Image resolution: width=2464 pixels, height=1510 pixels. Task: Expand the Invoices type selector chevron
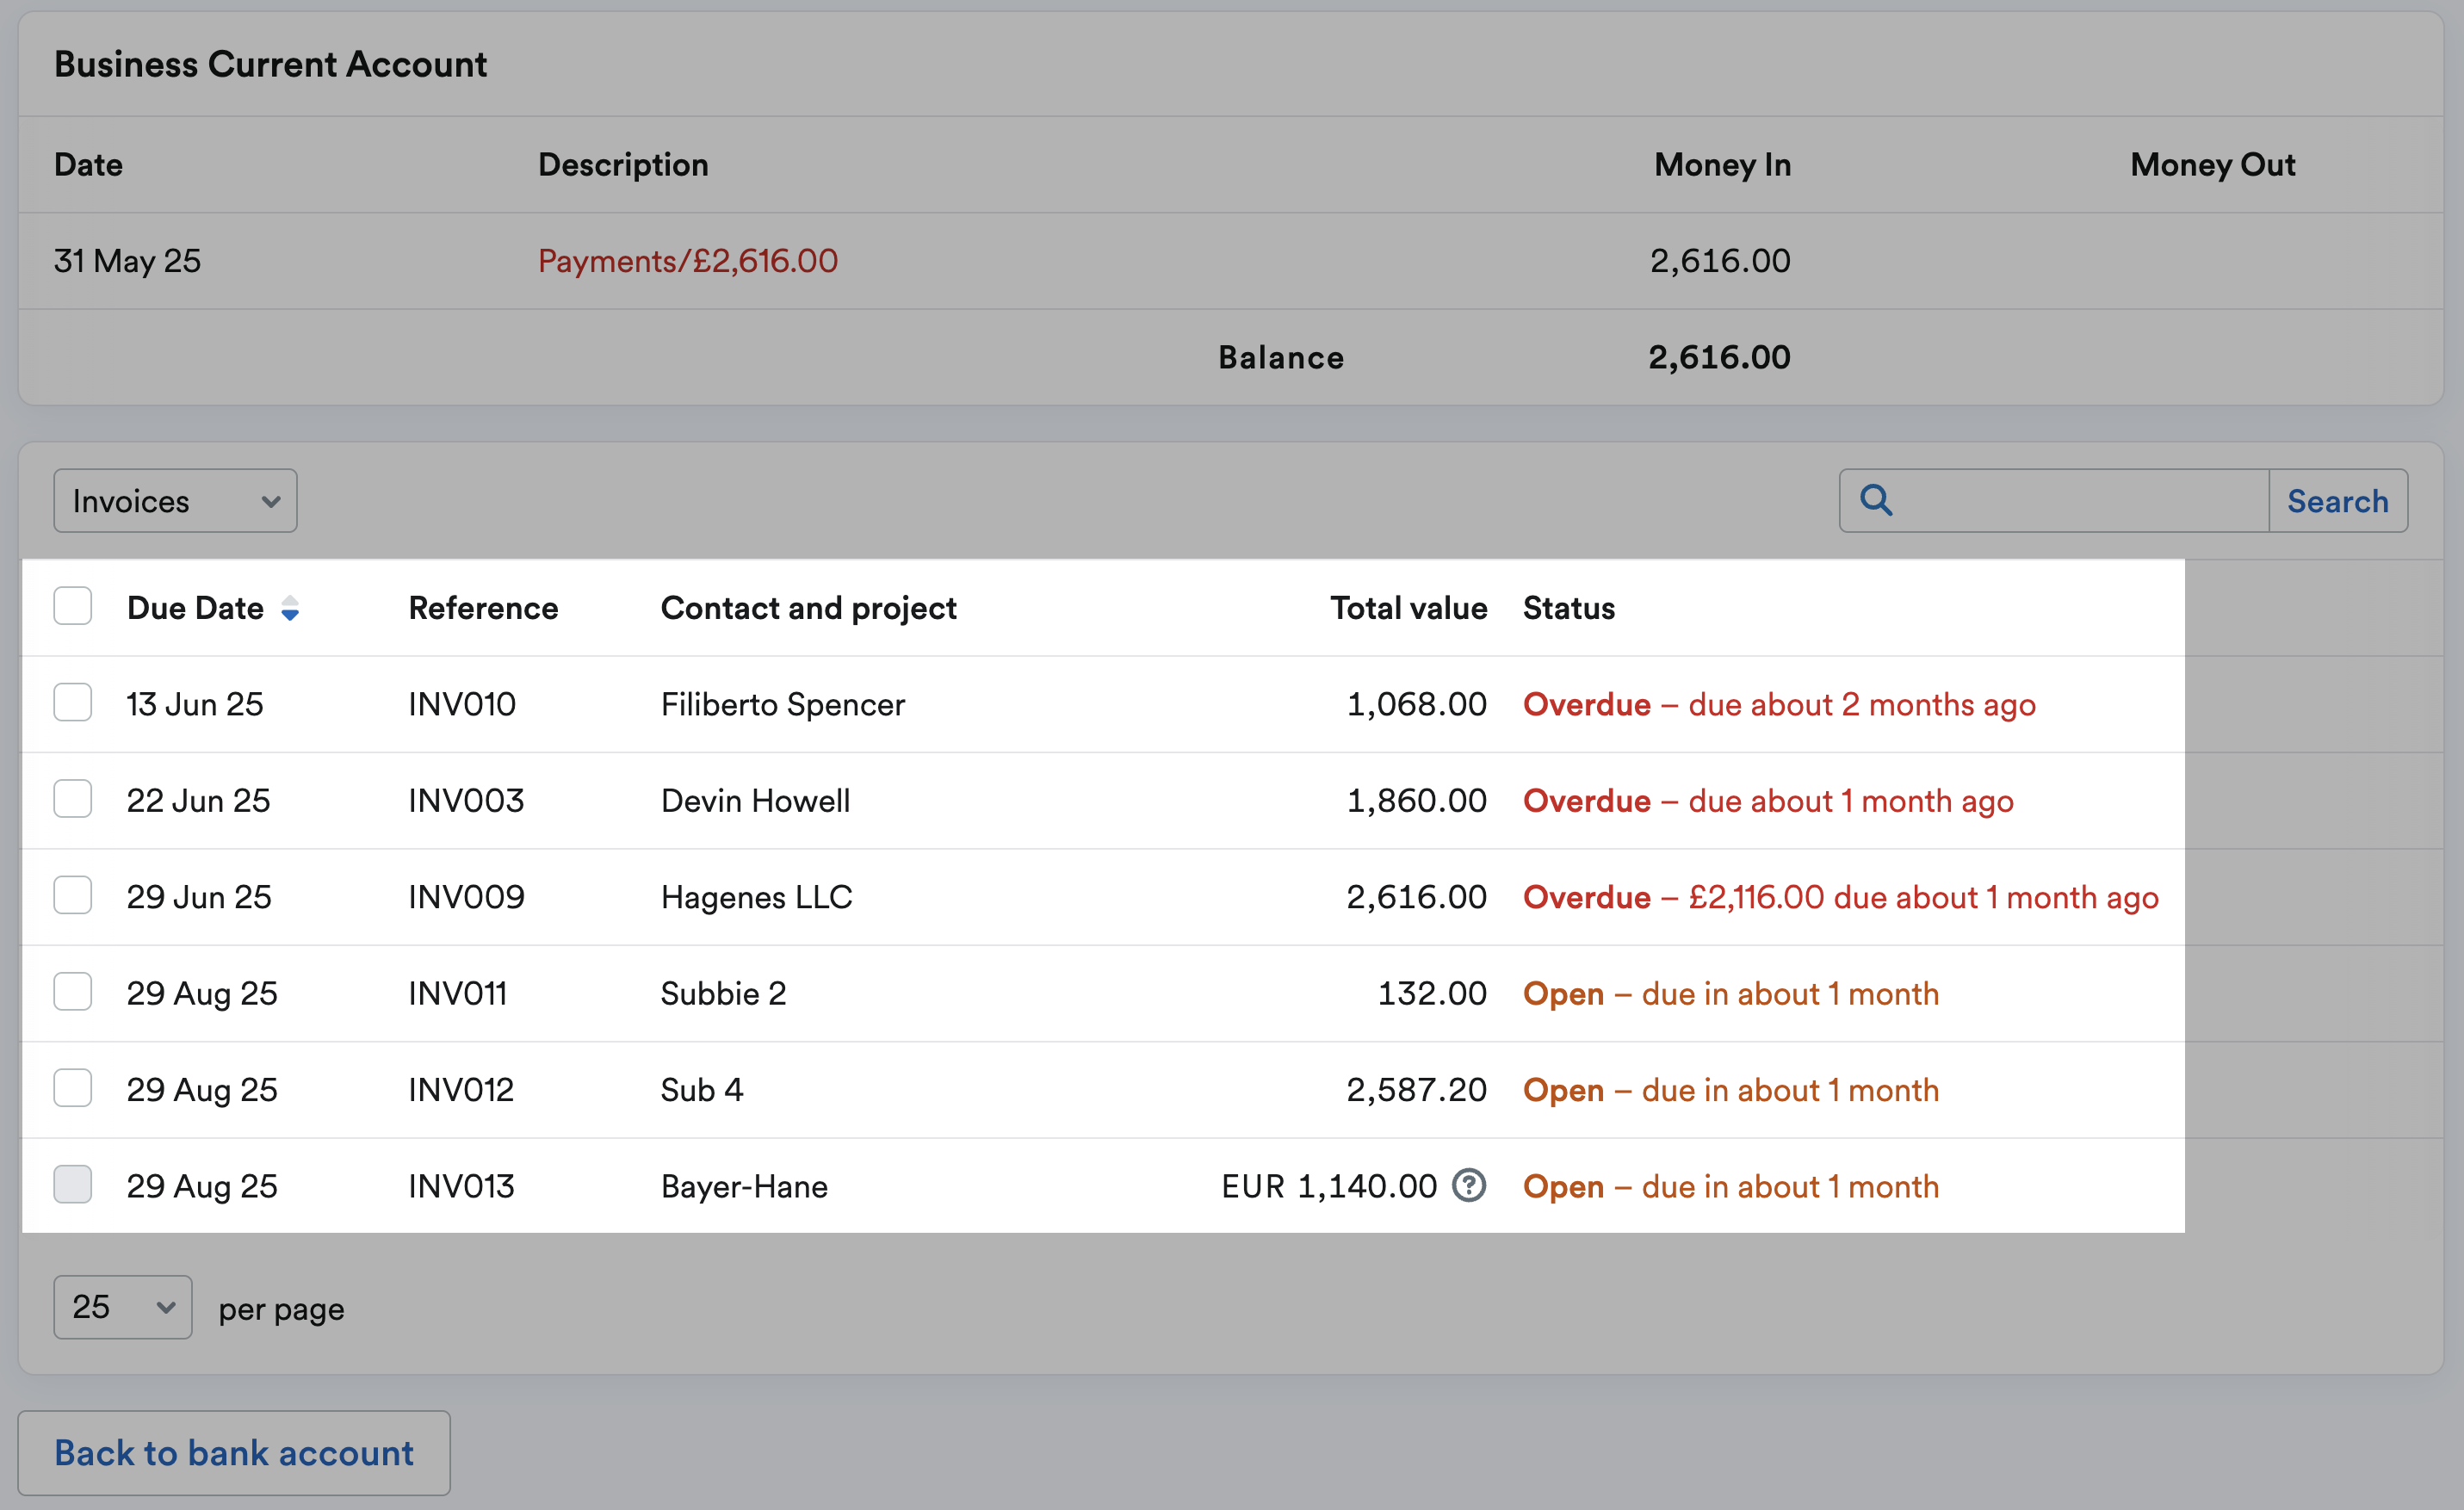(270, 501)
